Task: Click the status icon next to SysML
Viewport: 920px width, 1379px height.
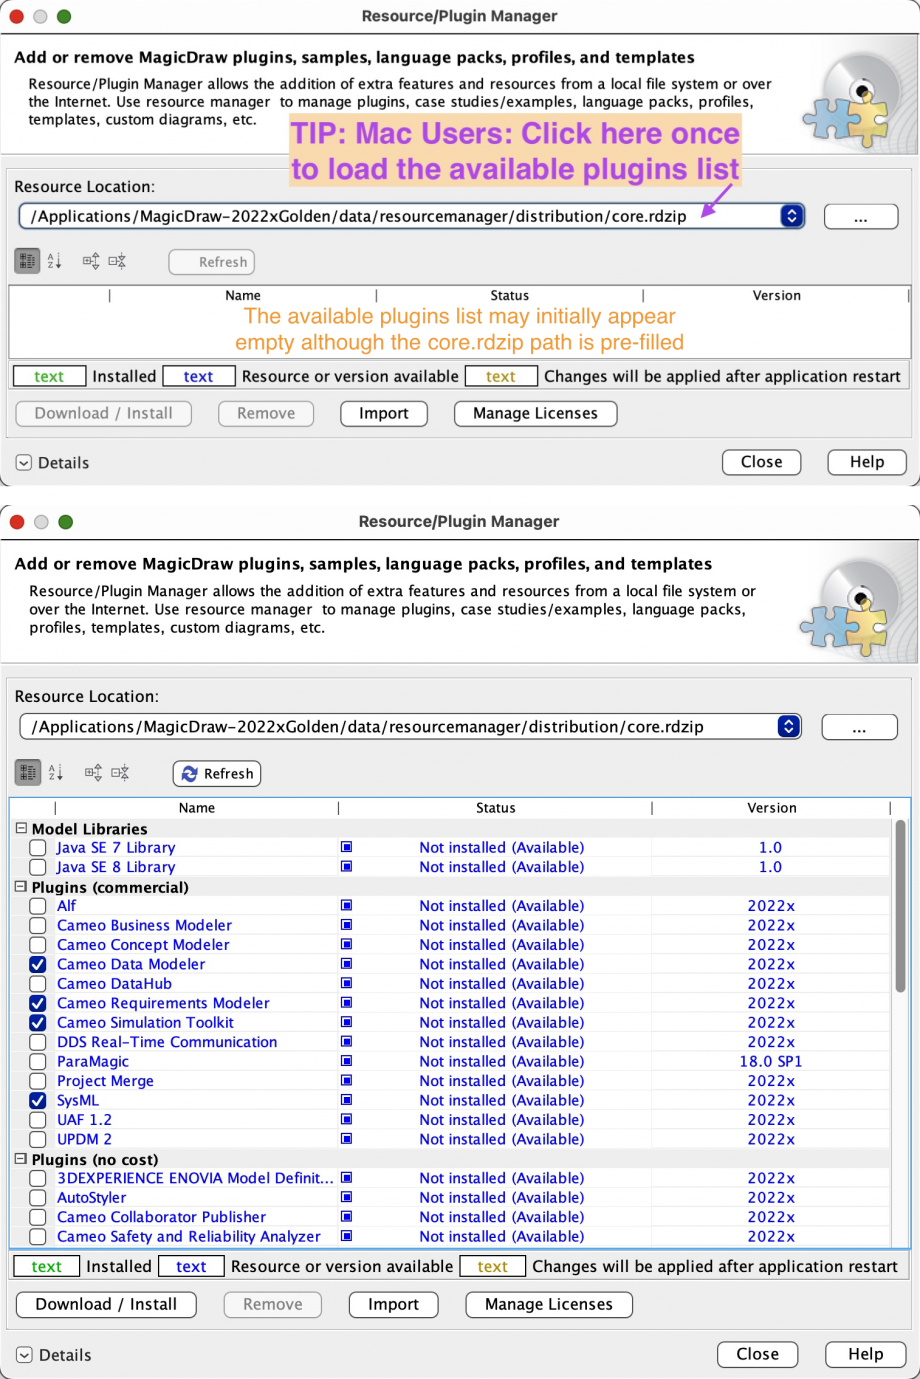Action: pos(346,1100)
